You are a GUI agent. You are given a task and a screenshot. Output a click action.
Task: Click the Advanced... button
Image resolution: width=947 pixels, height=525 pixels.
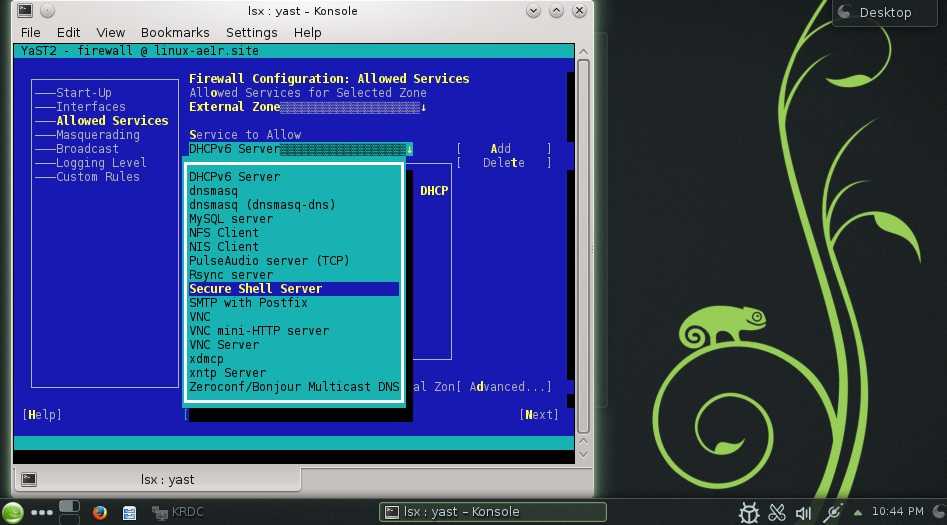(x=504, y=387)
